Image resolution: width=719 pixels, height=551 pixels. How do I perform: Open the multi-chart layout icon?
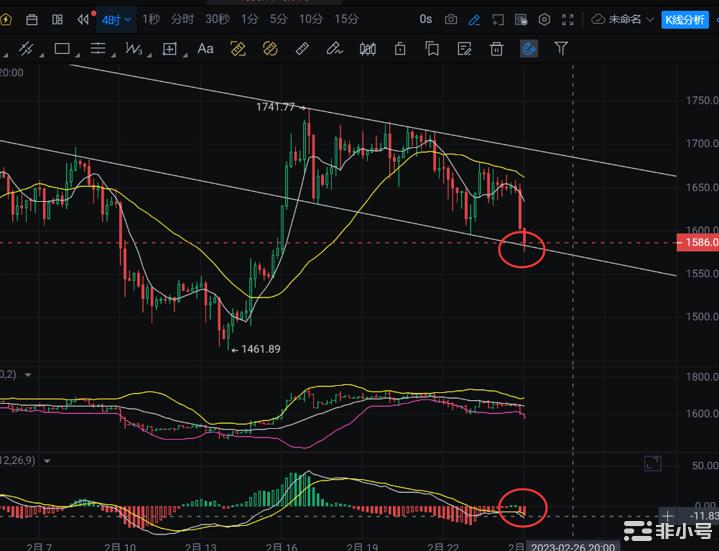57,19
